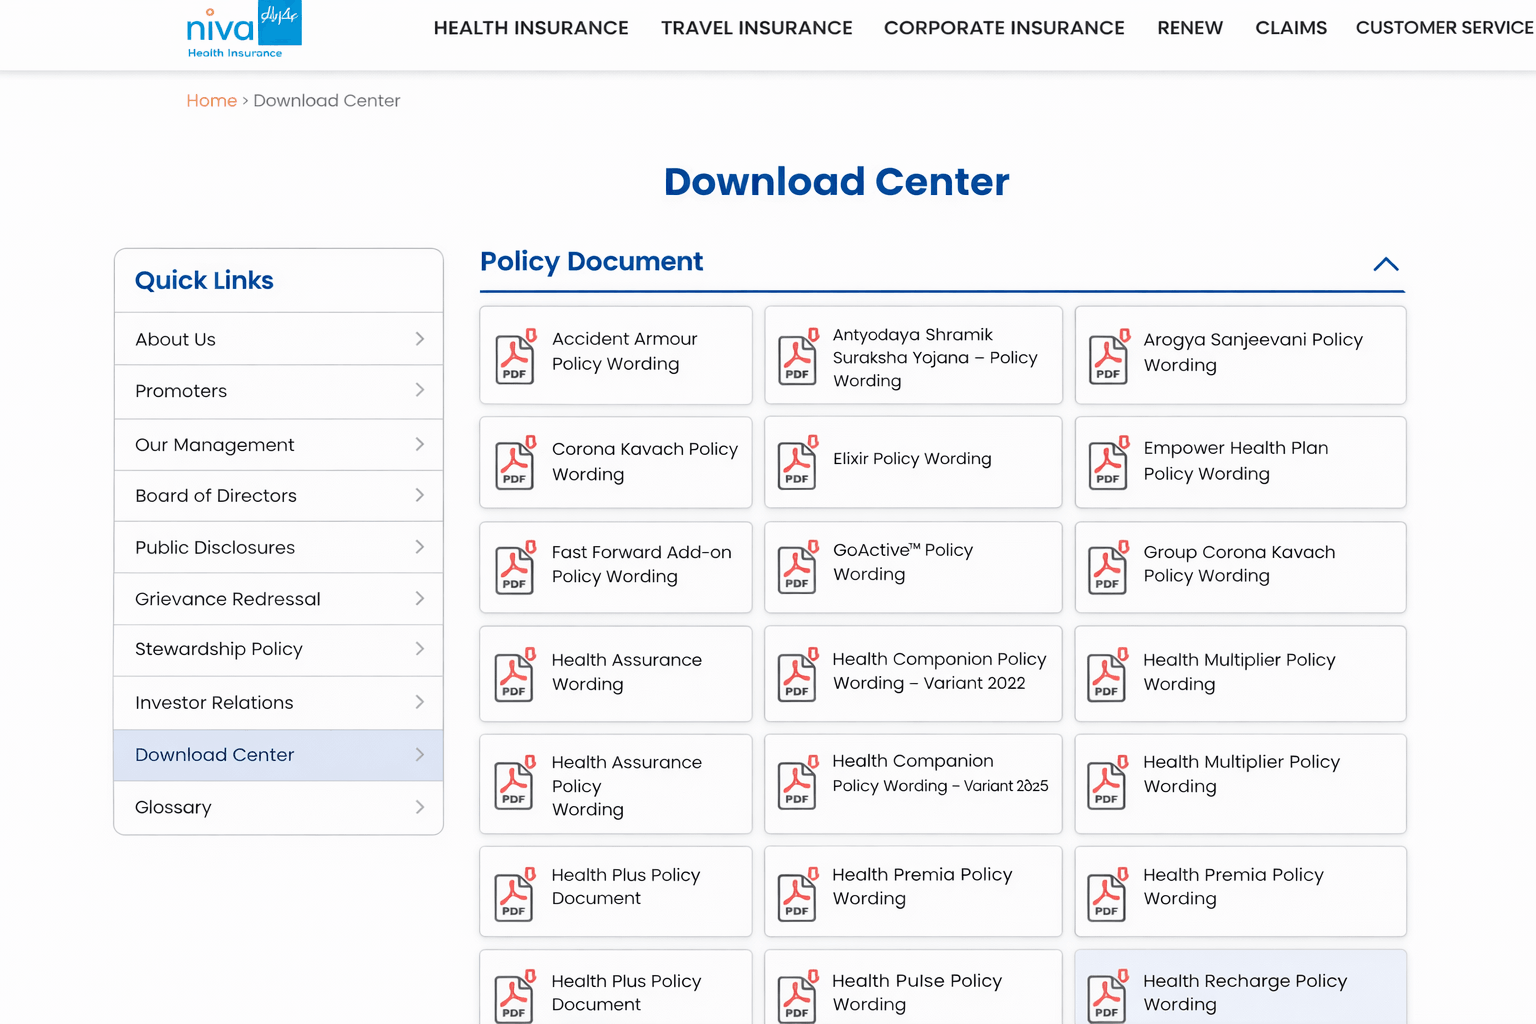Select the Health Recharge Policy Wording card

tap(1240, 993)
